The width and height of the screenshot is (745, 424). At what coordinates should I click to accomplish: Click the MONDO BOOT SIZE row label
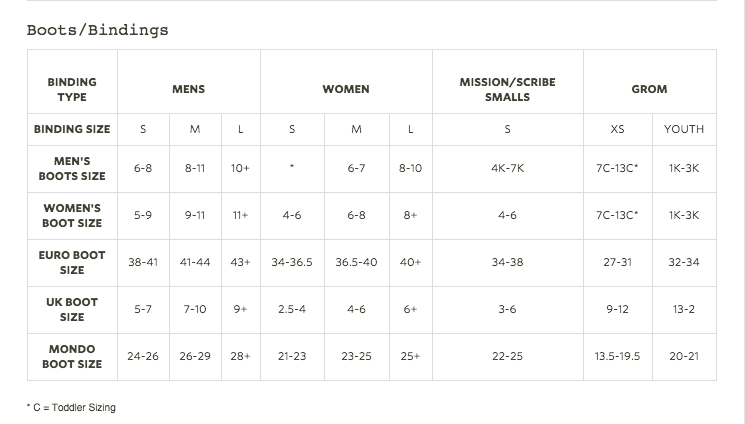point(72,357)
